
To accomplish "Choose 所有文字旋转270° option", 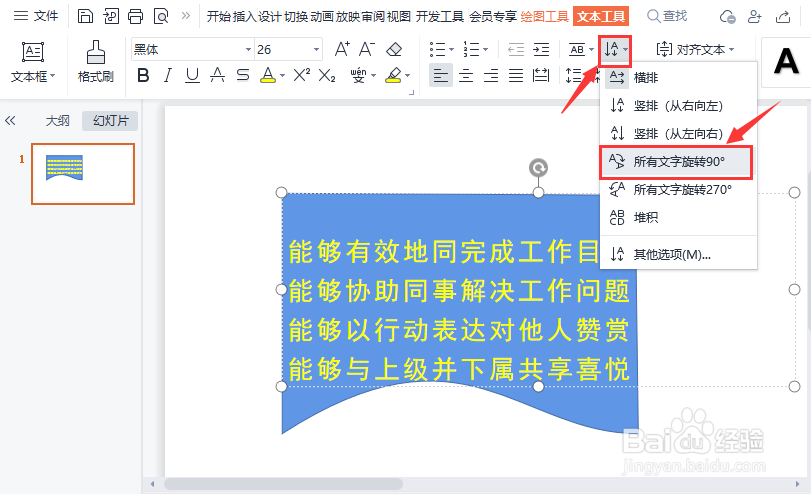I will tap(678, 189).
